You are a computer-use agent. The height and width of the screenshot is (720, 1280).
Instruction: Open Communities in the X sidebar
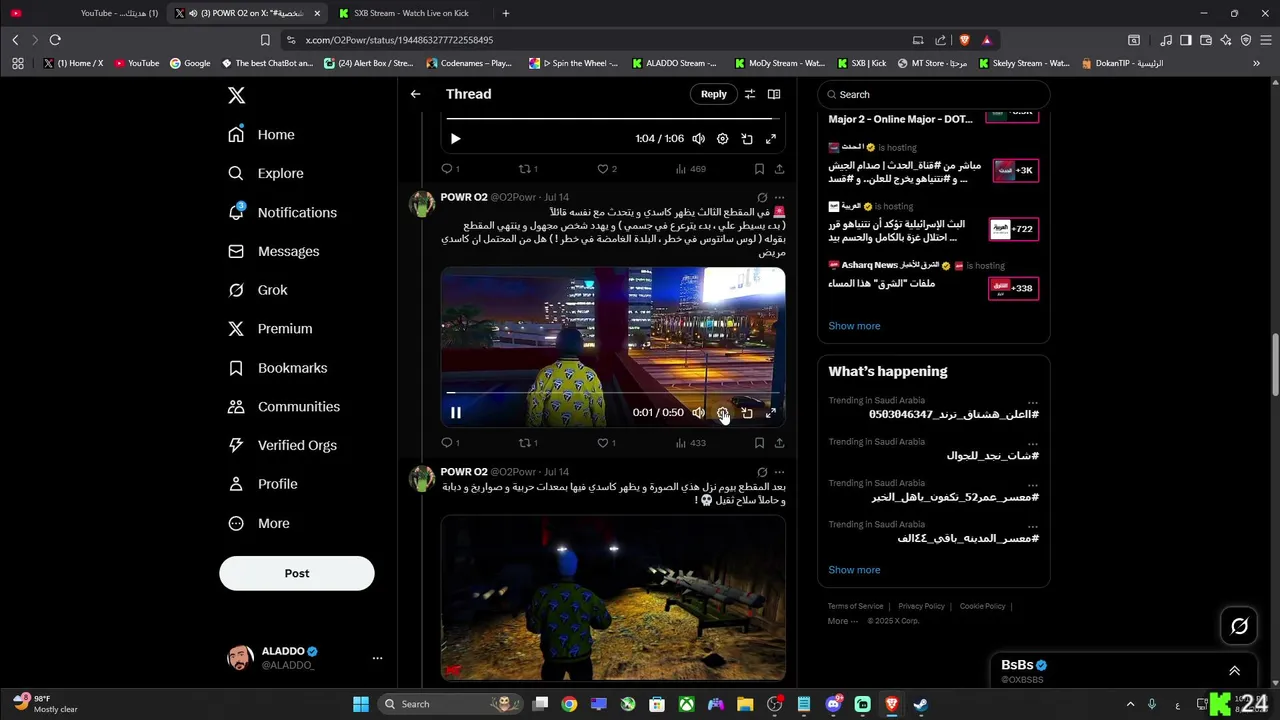[284, 407]
